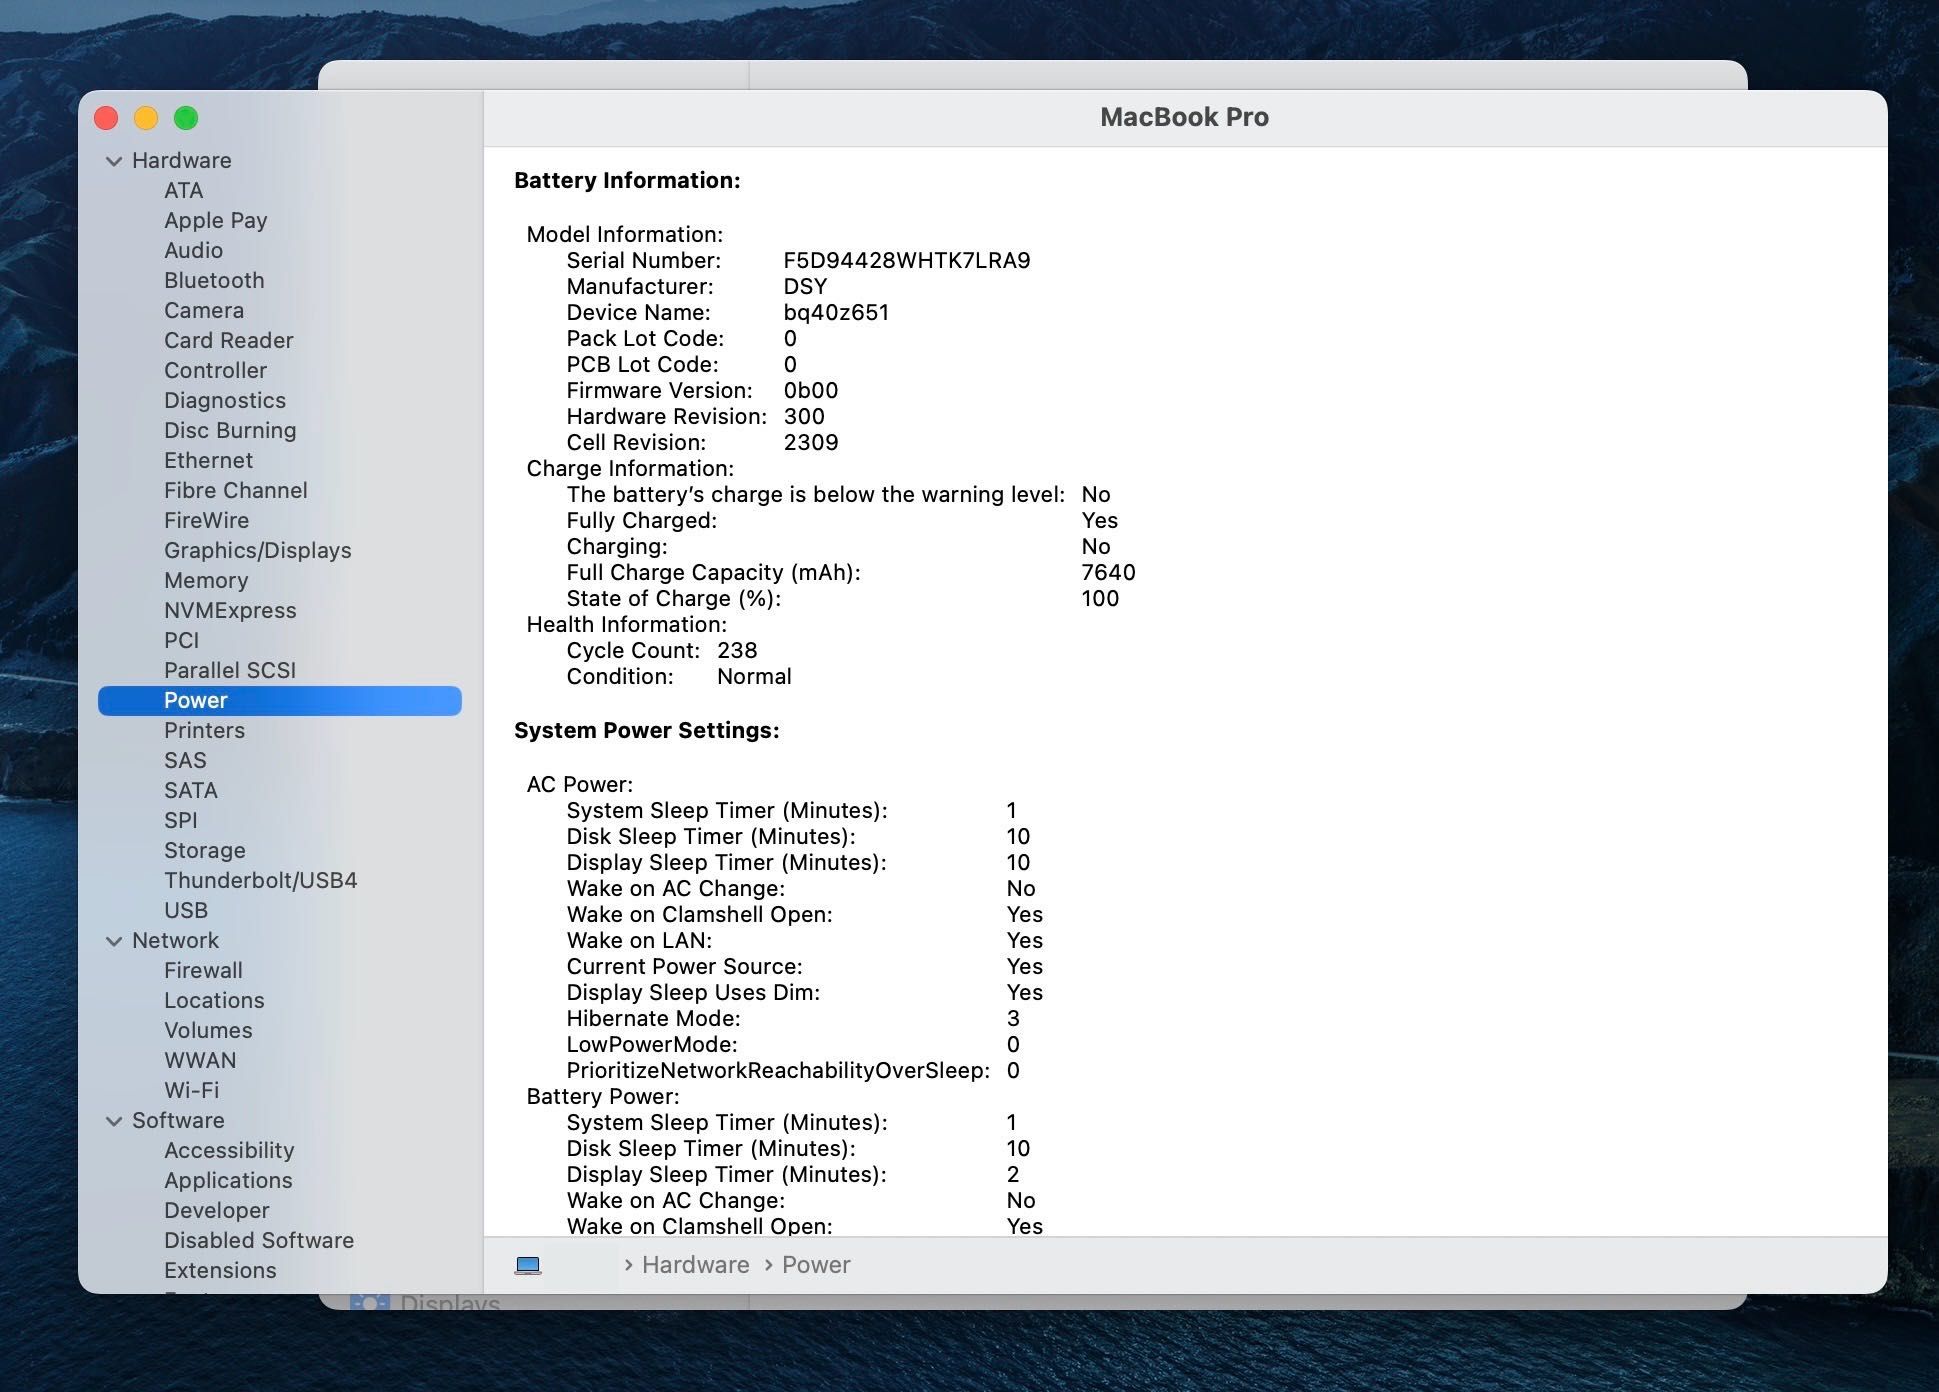Click the computer icon in path bar

528,1265
